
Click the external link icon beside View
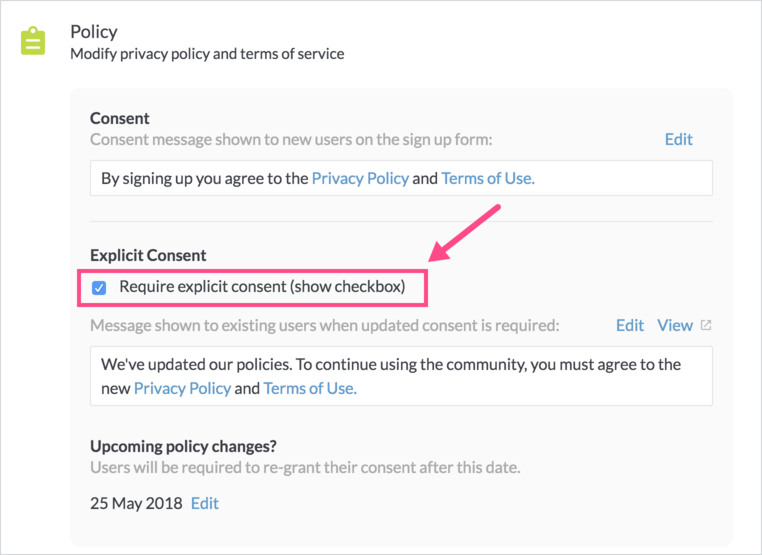(706, 325)
